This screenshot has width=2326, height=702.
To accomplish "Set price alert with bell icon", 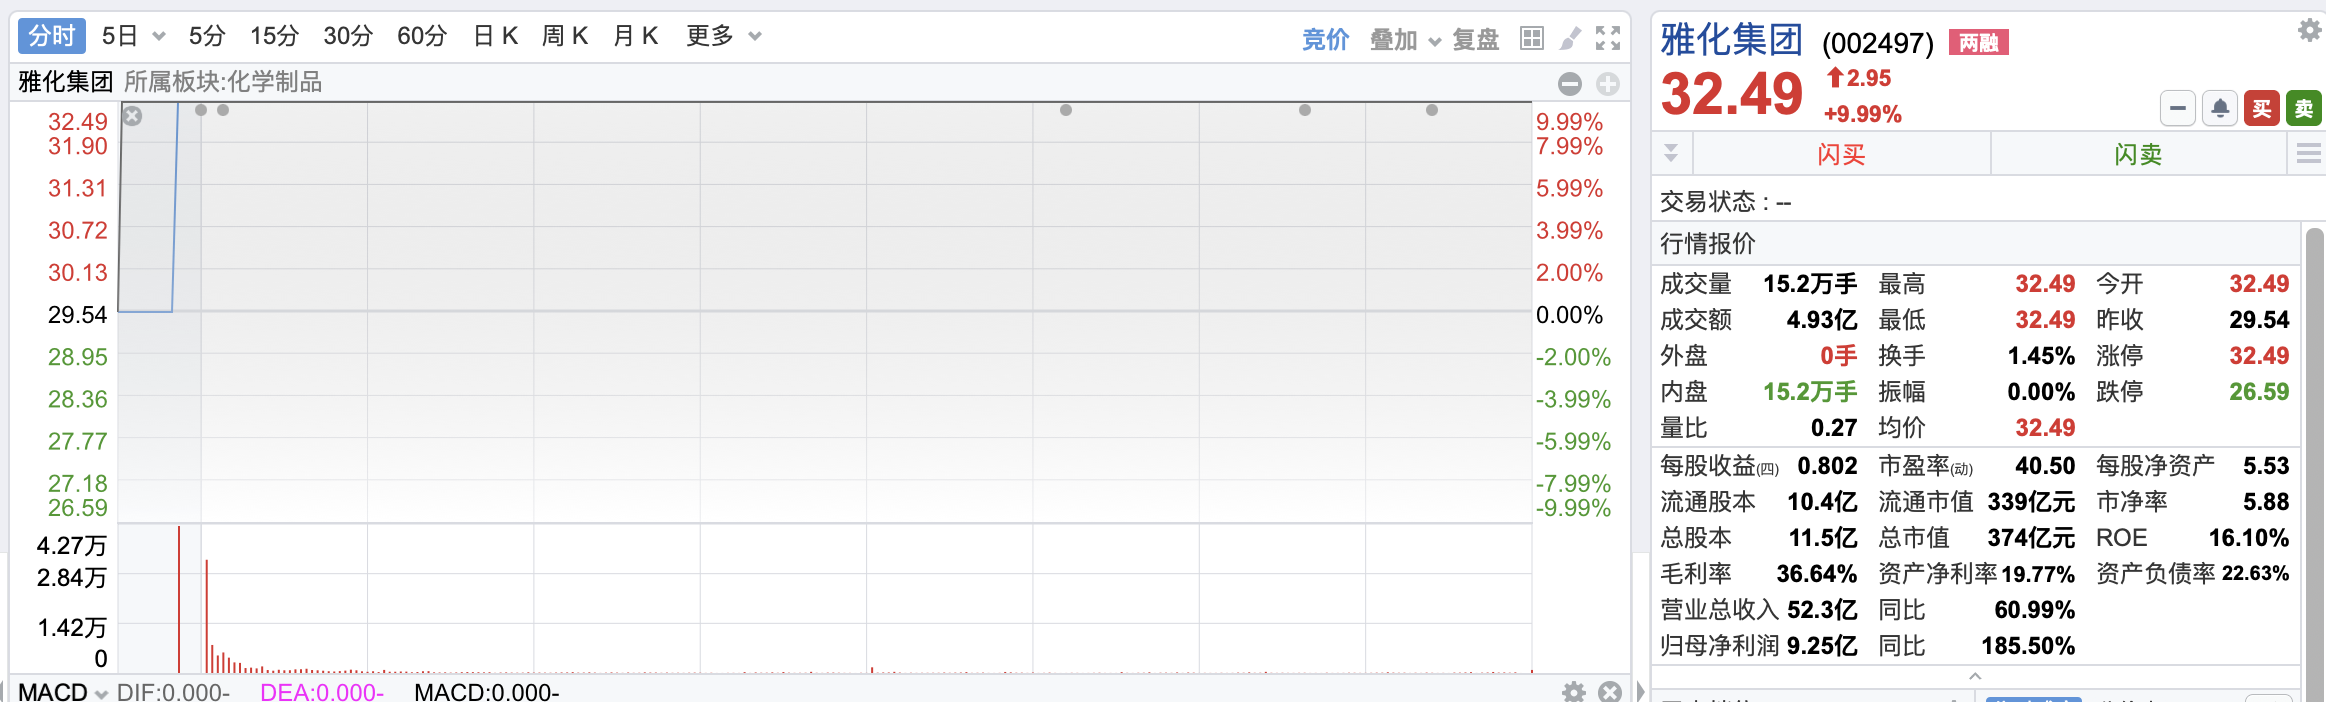I will point(2220,108).
